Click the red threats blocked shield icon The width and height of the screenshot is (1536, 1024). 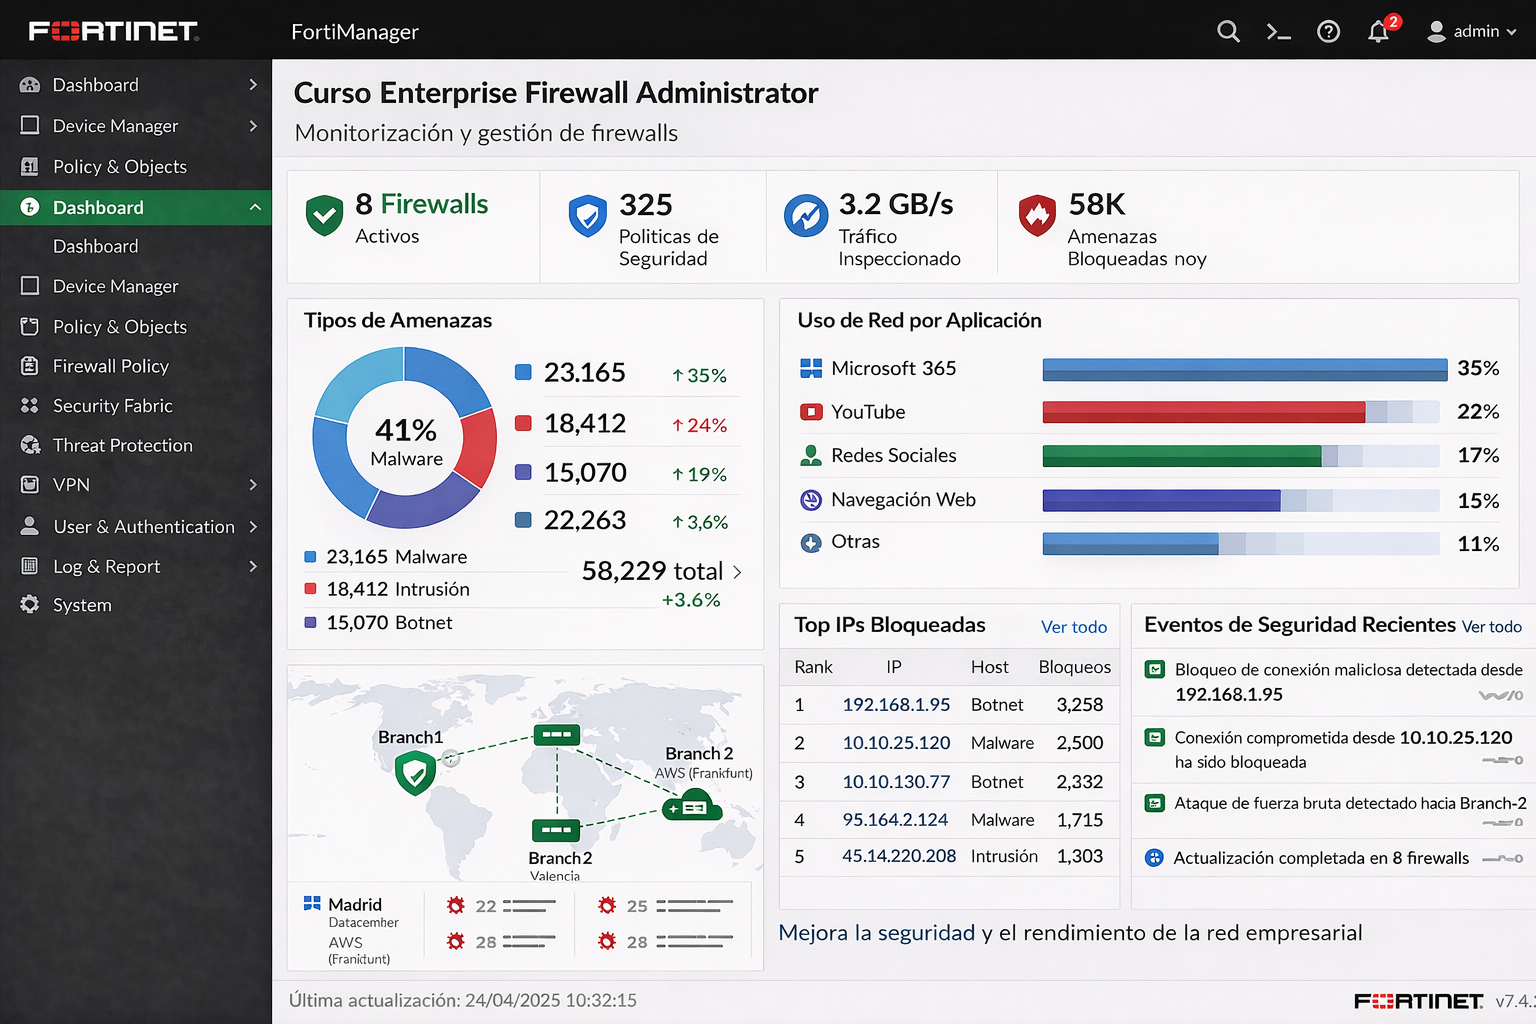1037,215
